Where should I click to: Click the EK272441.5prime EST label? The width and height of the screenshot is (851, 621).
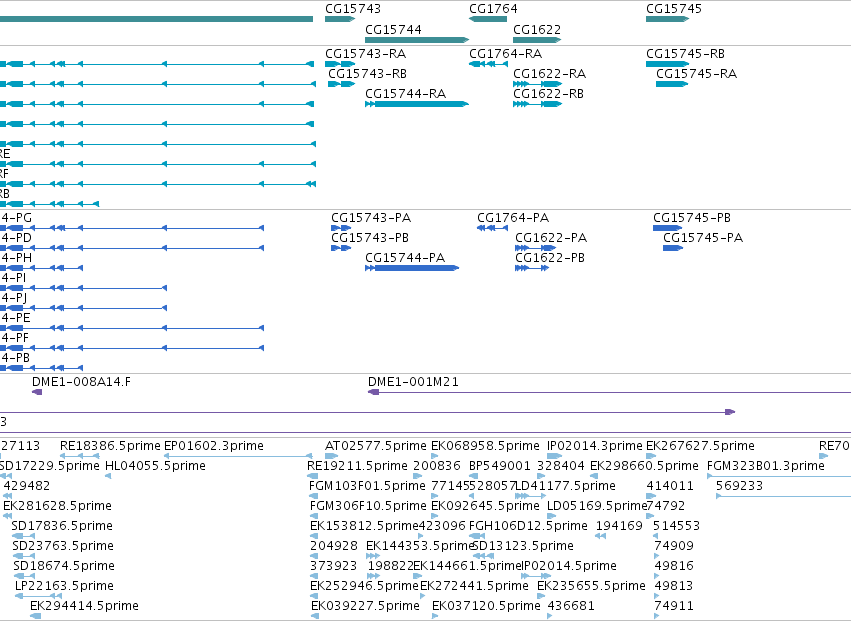474,587
